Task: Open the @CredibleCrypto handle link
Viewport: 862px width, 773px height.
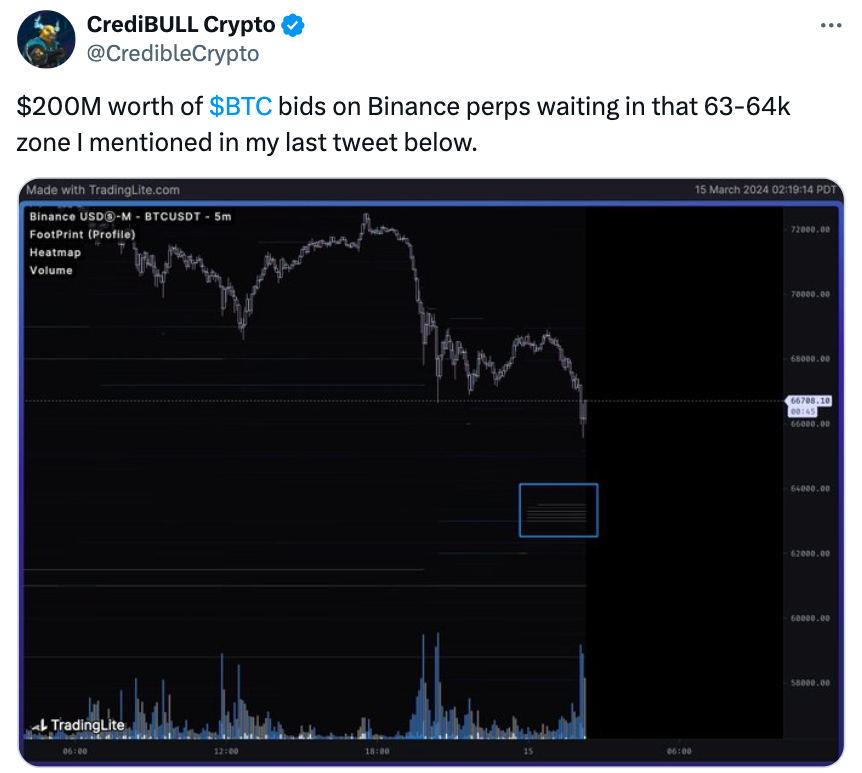Action: coord(173,53)
